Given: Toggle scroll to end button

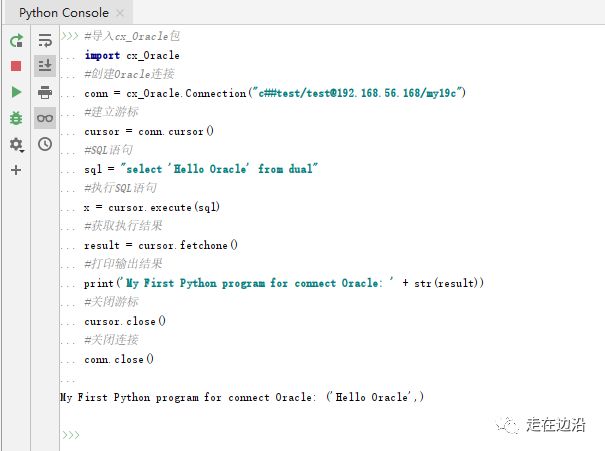Looking at the screenshot, I should coord(45,66).
